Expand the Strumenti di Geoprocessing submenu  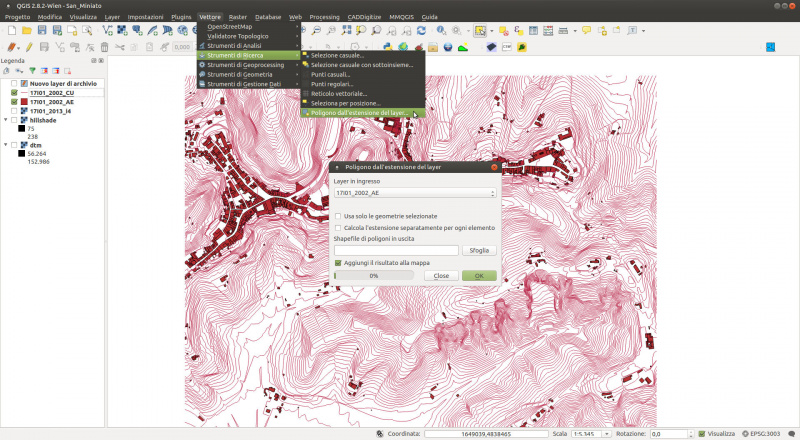248,65
